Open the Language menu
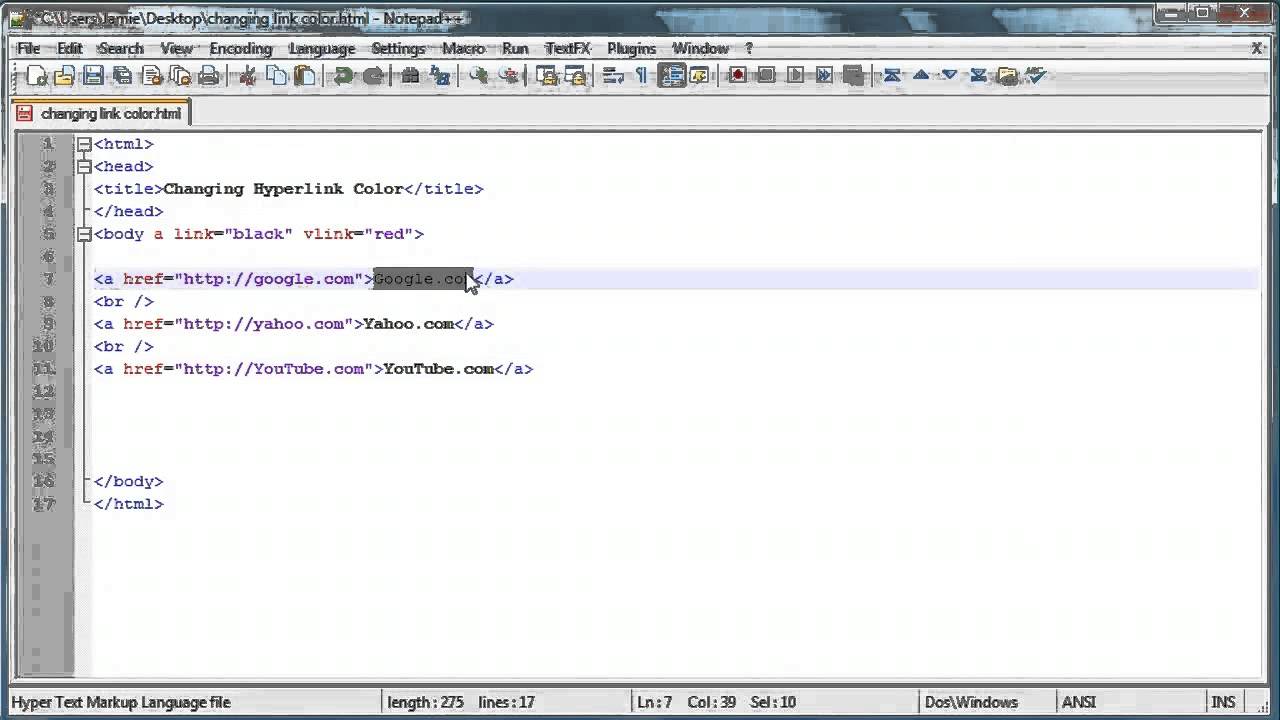The height and width of the screenshot is (720, 1280). [x=322, y=48]
